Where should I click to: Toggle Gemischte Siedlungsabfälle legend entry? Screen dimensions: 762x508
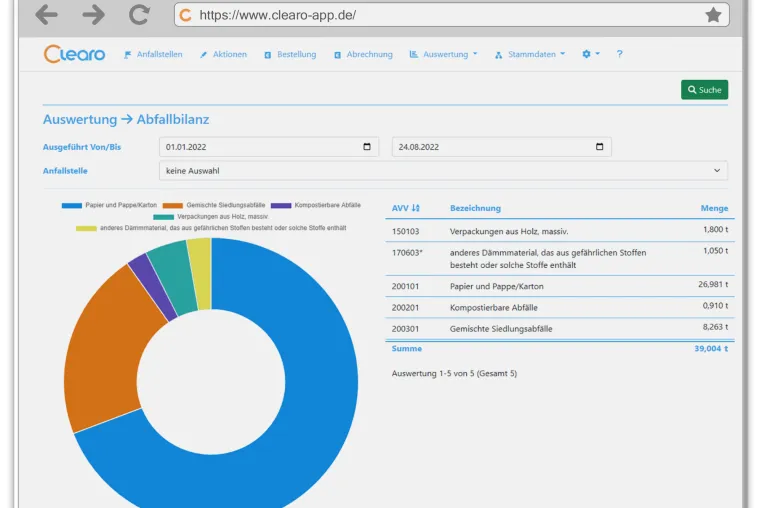214,205
